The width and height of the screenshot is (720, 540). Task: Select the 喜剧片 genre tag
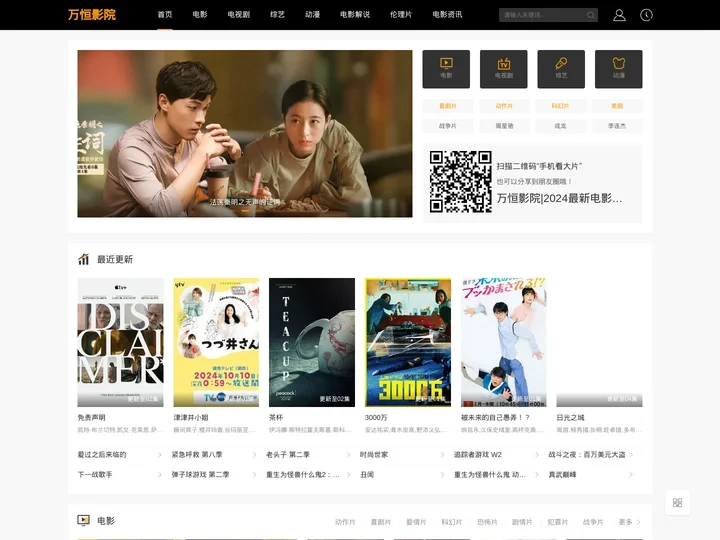tap(448, 106)
